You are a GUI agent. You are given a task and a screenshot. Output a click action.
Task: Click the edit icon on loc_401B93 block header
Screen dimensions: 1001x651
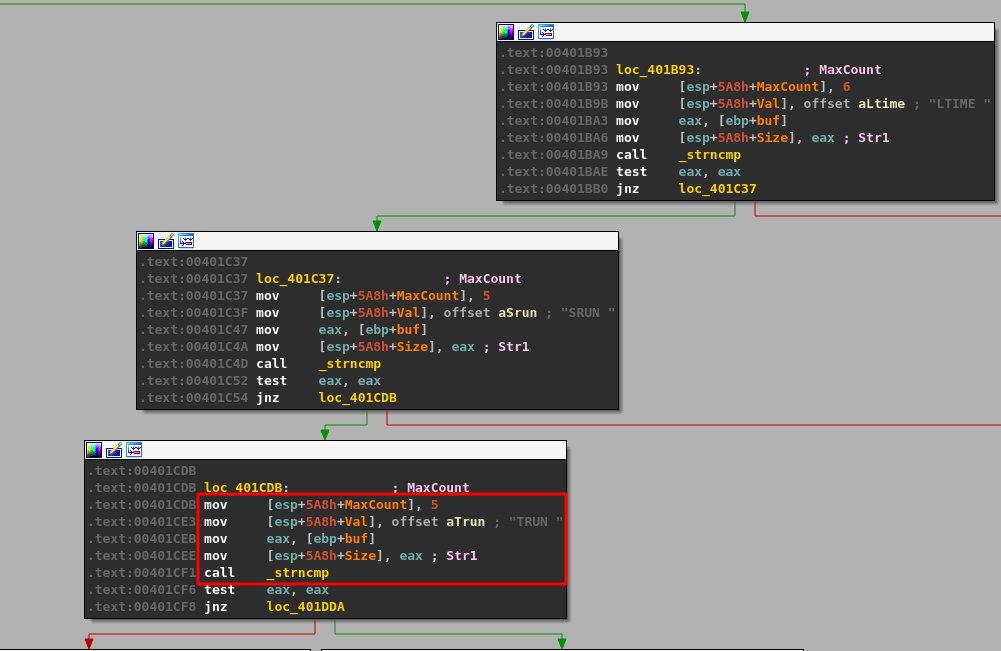point(526,32)
